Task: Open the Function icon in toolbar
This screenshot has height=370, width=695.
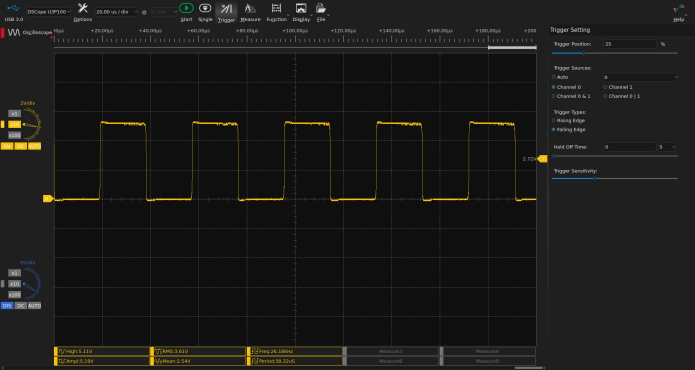Action: point(276,8)
